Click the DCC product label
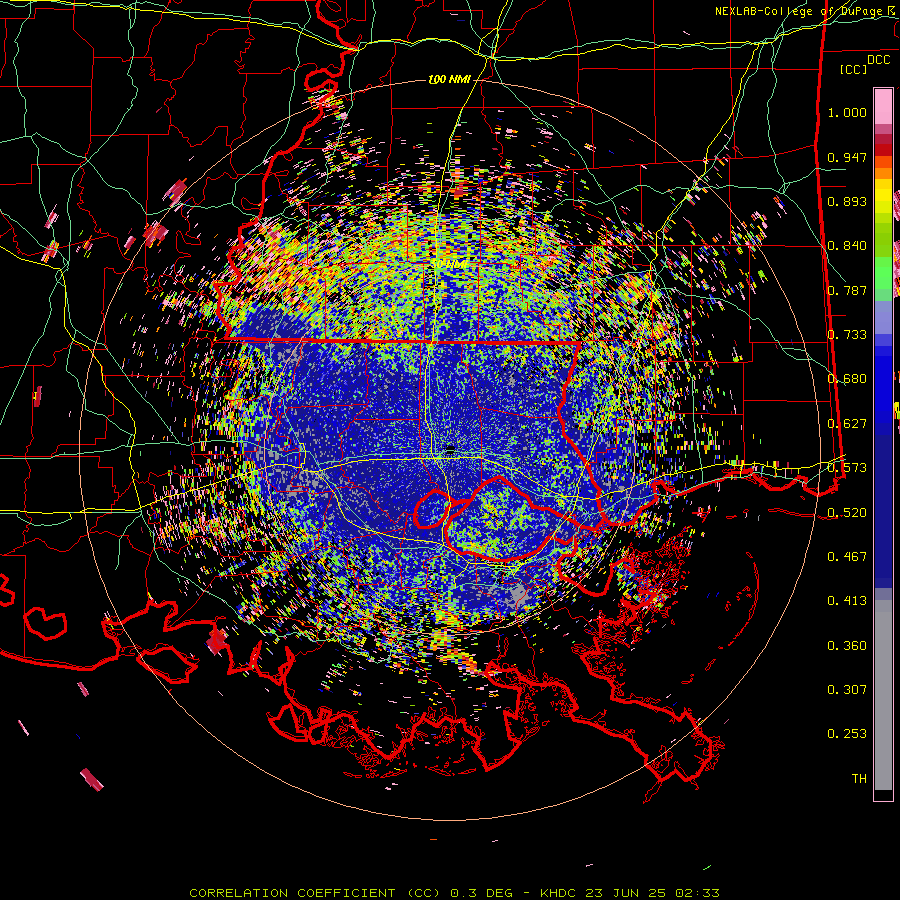This screenshot has width=900, height=900. pos(878,60)
